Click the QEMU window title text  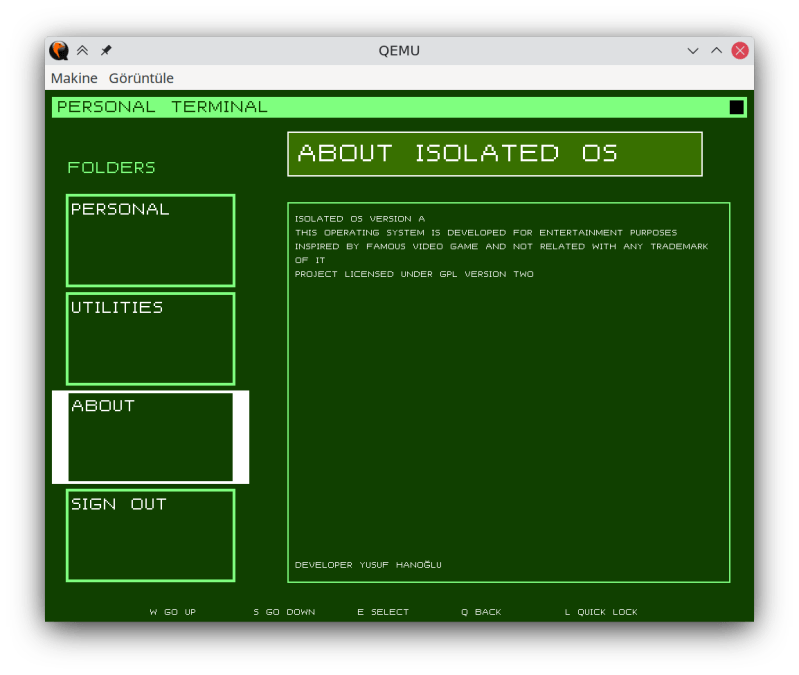[x=399, y=50]
